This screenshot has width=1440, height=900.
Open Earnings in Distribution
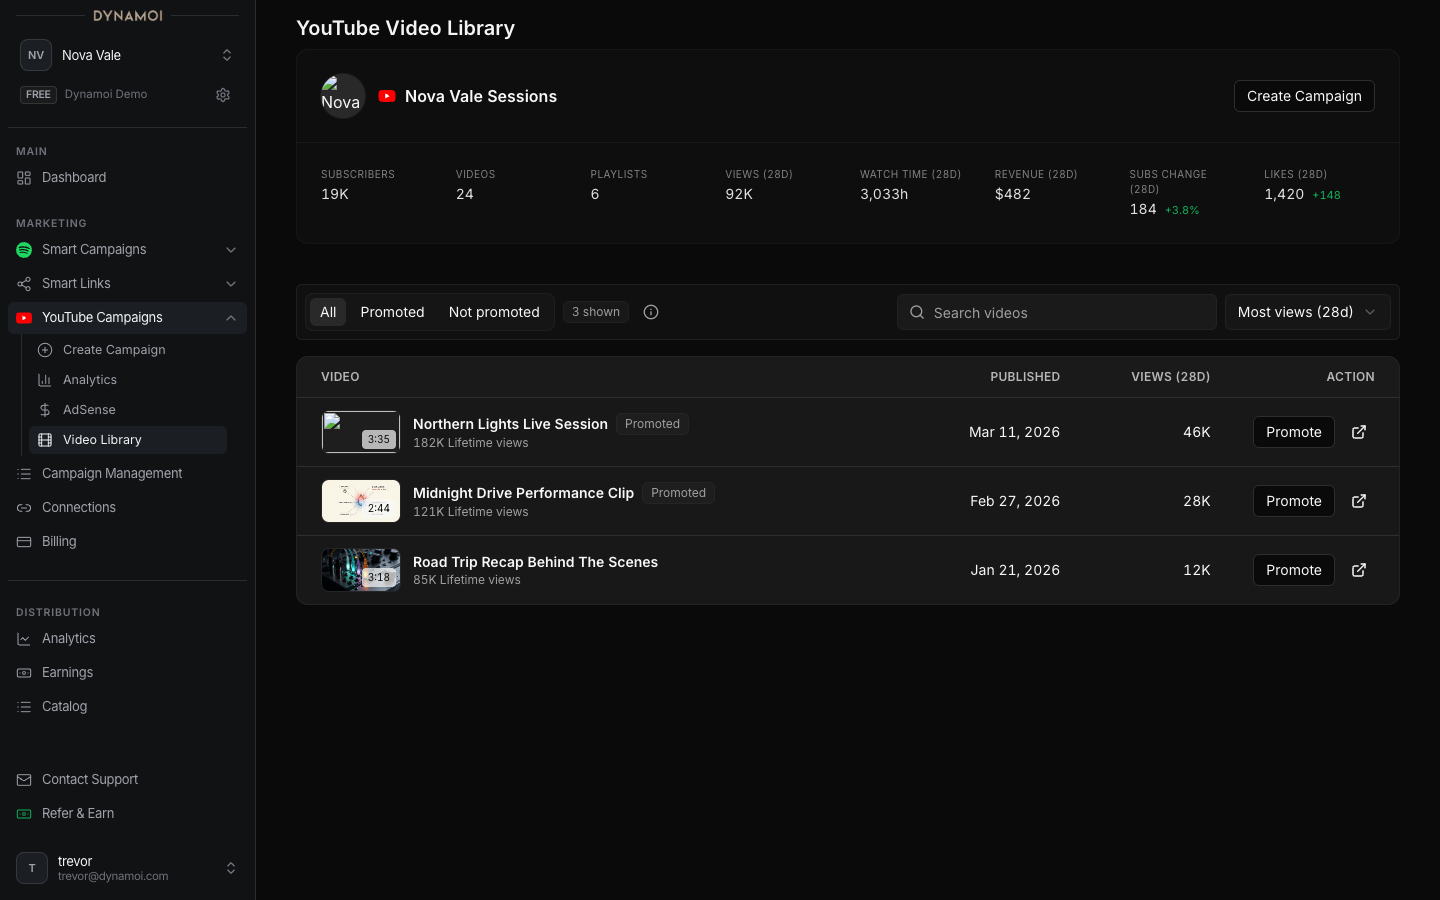(x=127, y=673)
